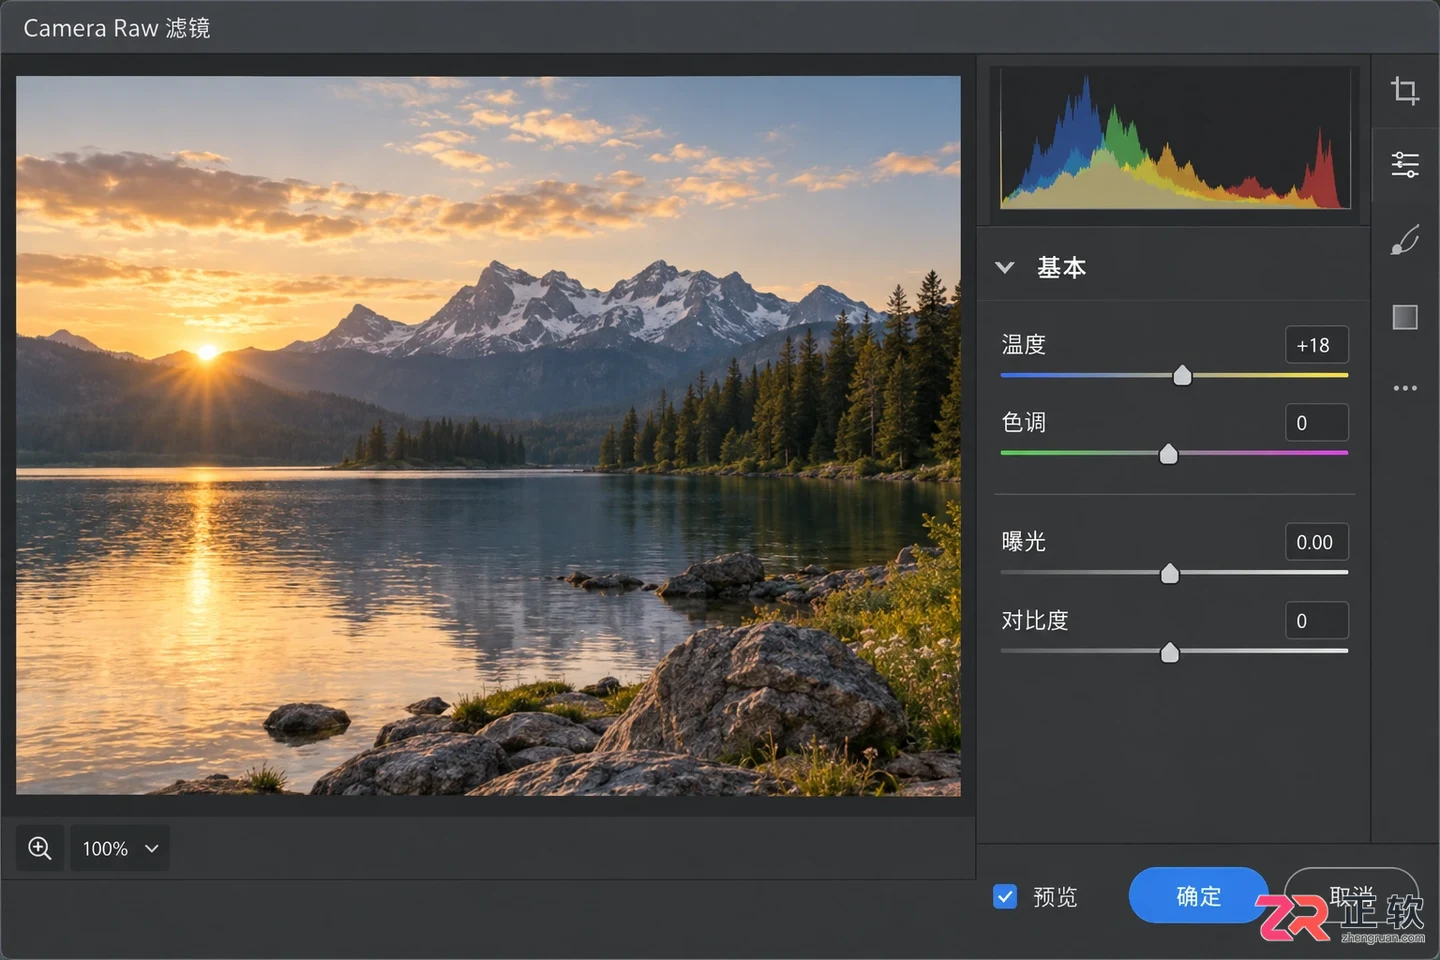Click the 对比度 label
The image size is (1440, 960).
tap(1035, 621)
